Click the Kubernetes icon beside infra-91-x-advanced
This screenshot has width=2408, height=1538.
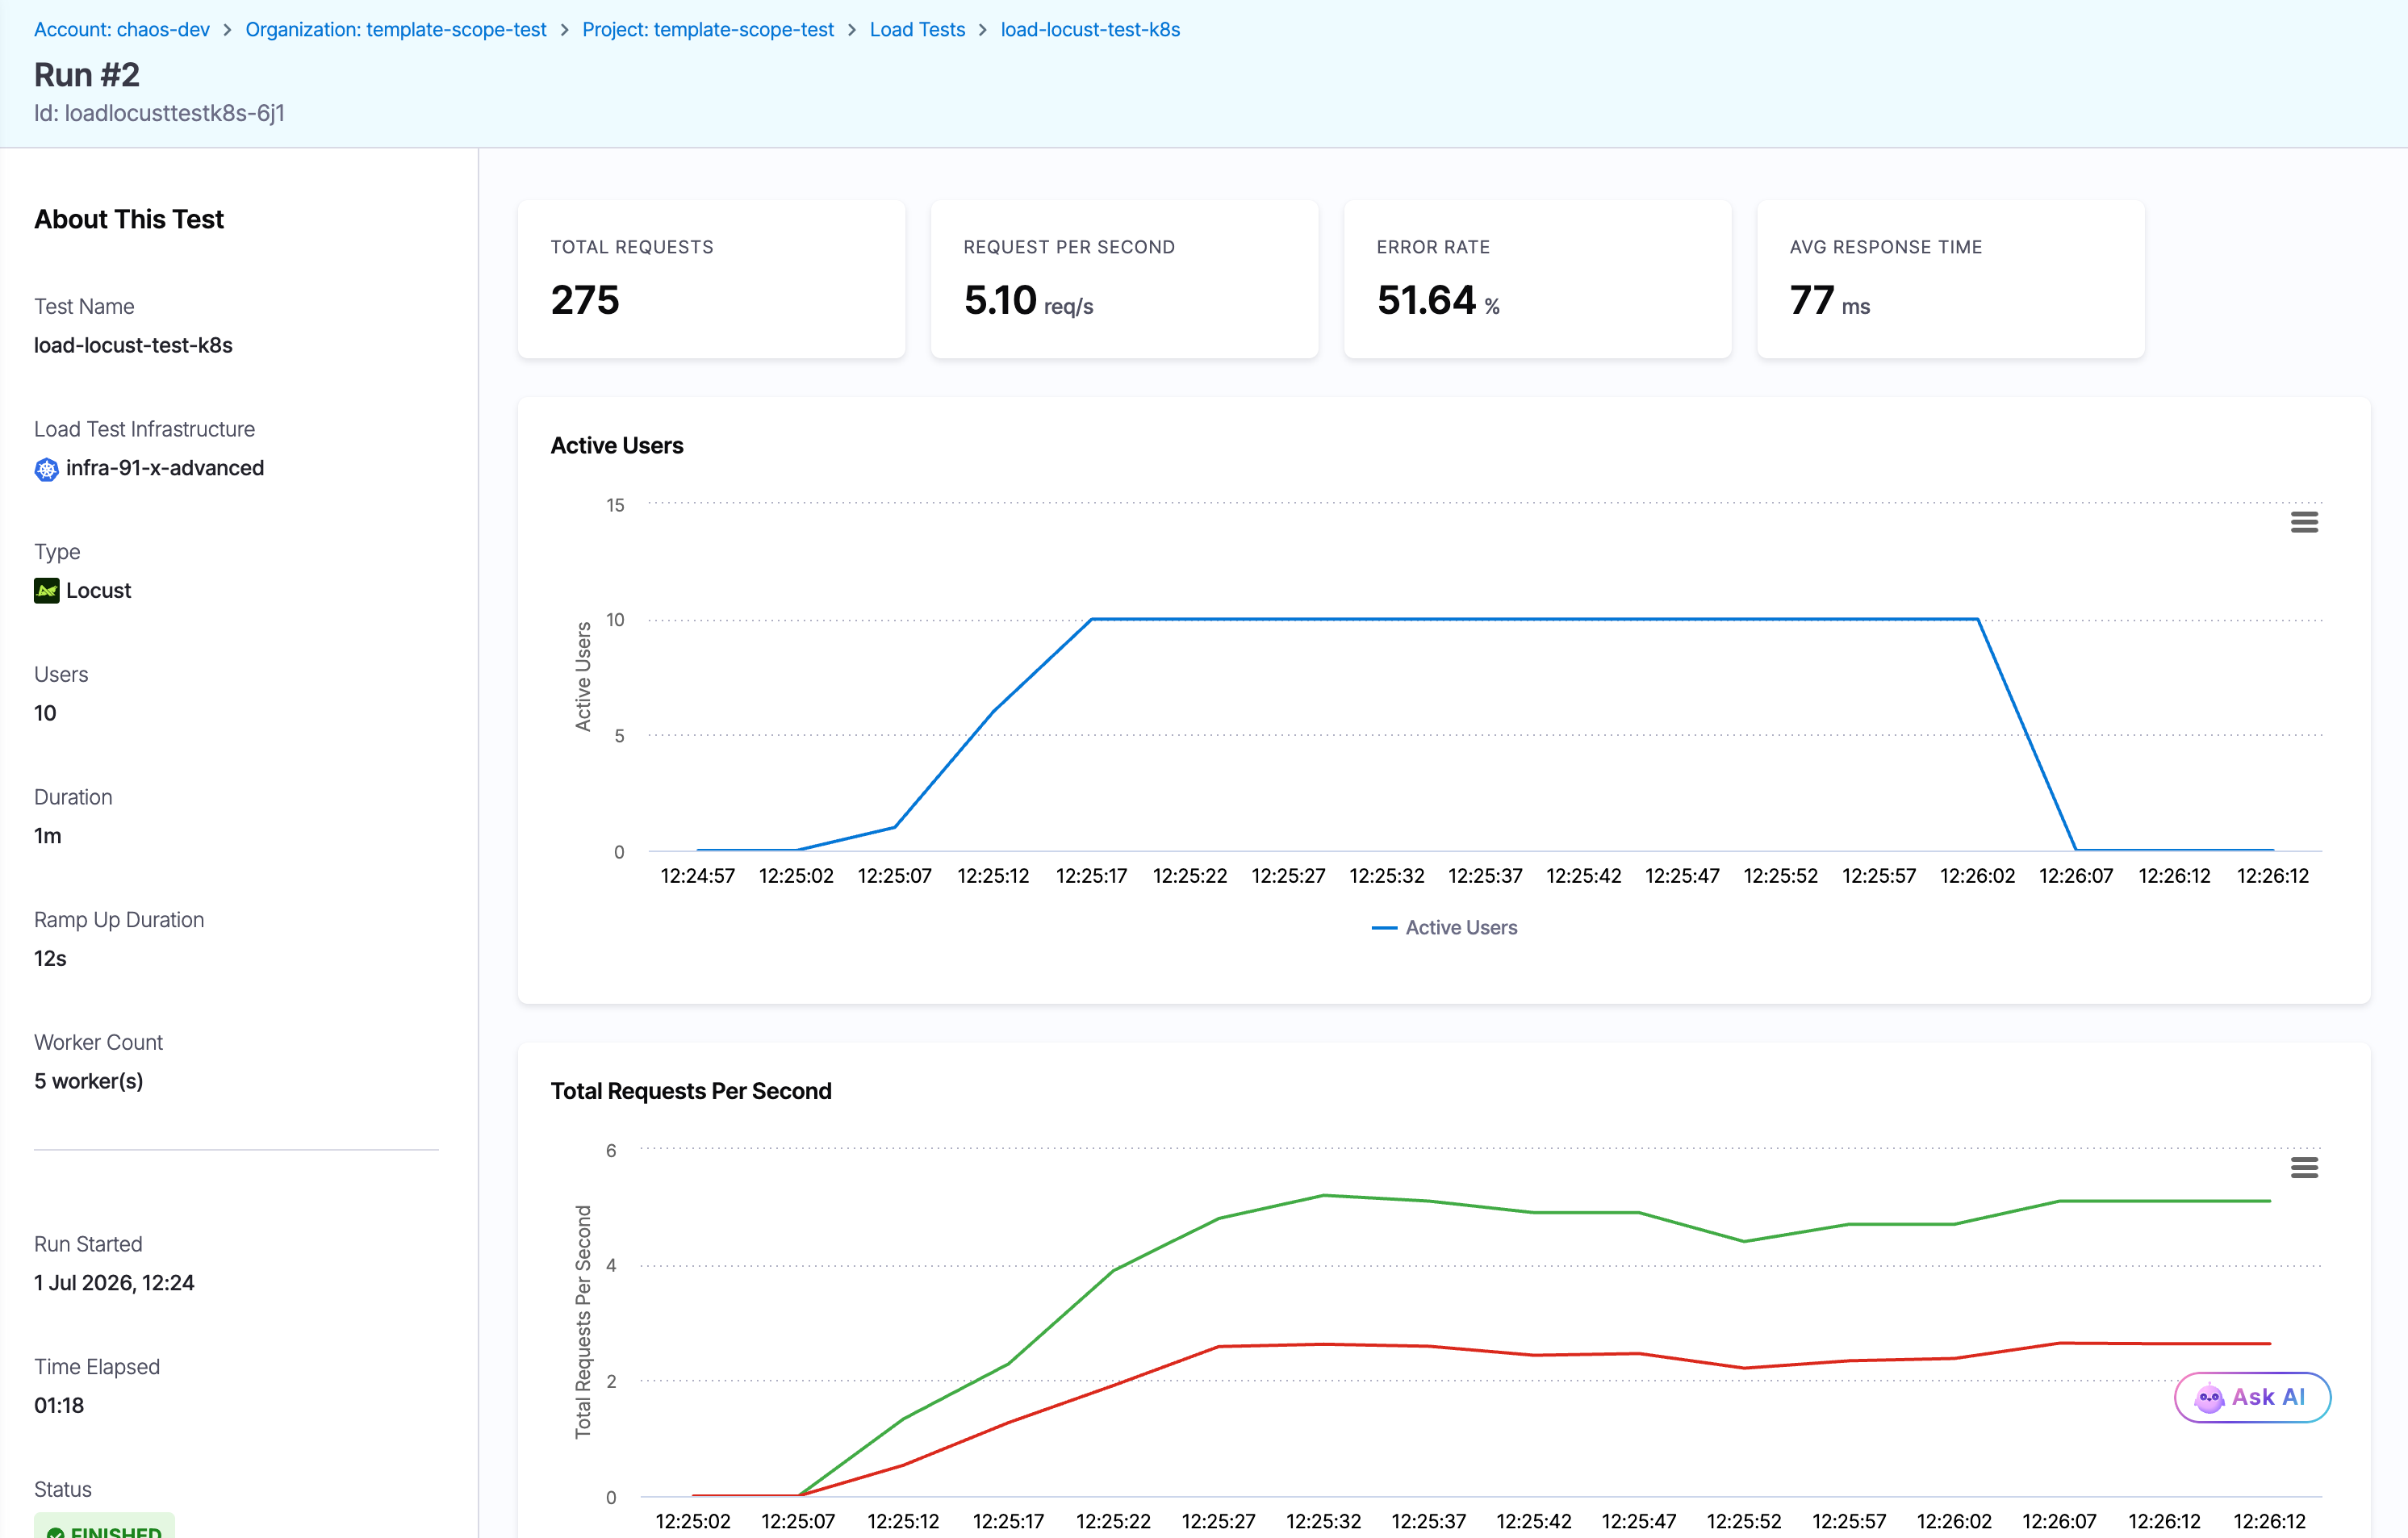point(46,469)
